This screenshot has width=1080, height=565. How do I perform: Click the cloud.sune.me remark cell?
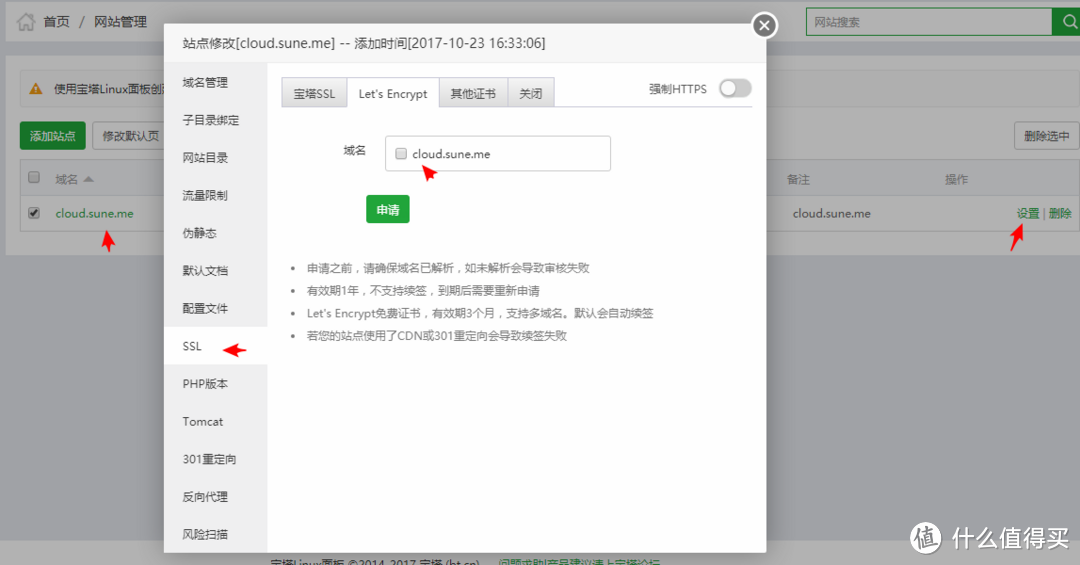(x=831, y=214)
